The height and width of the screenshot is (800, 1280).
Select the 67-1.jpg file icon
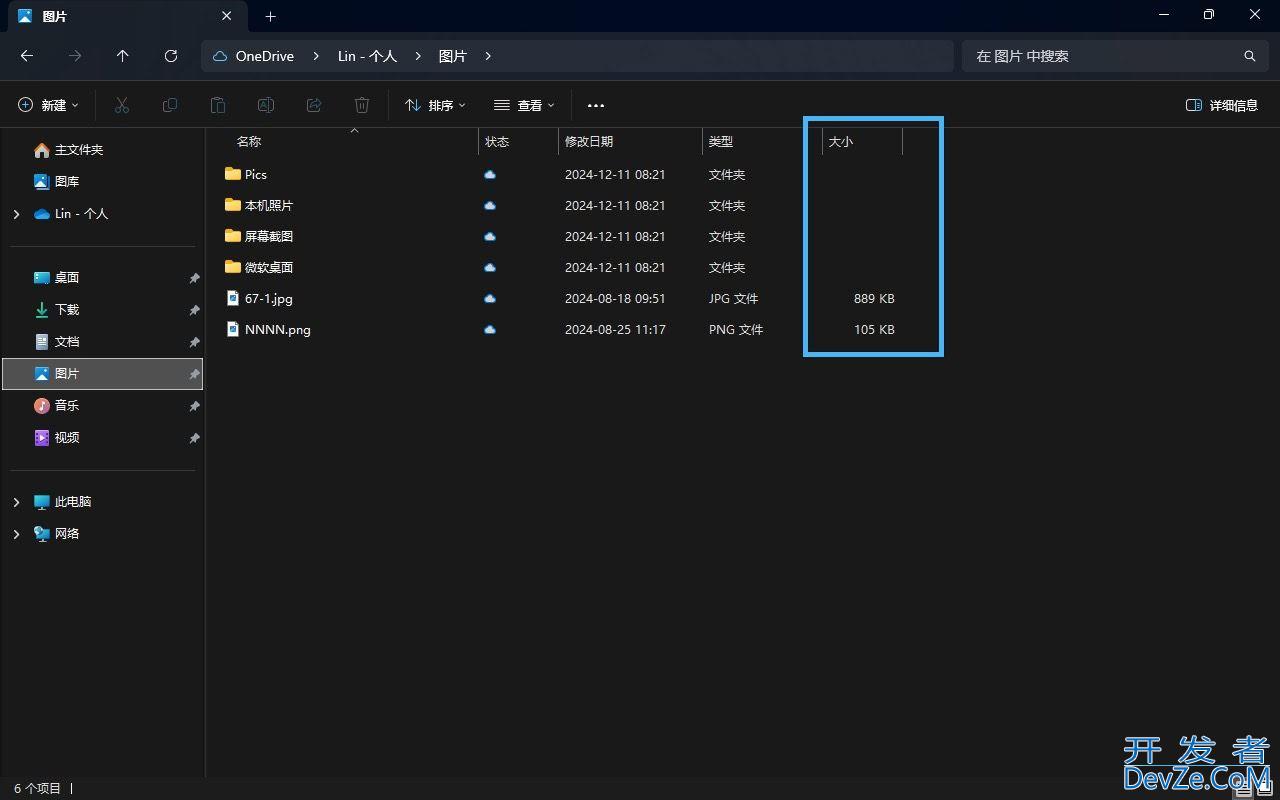[233, 298]
